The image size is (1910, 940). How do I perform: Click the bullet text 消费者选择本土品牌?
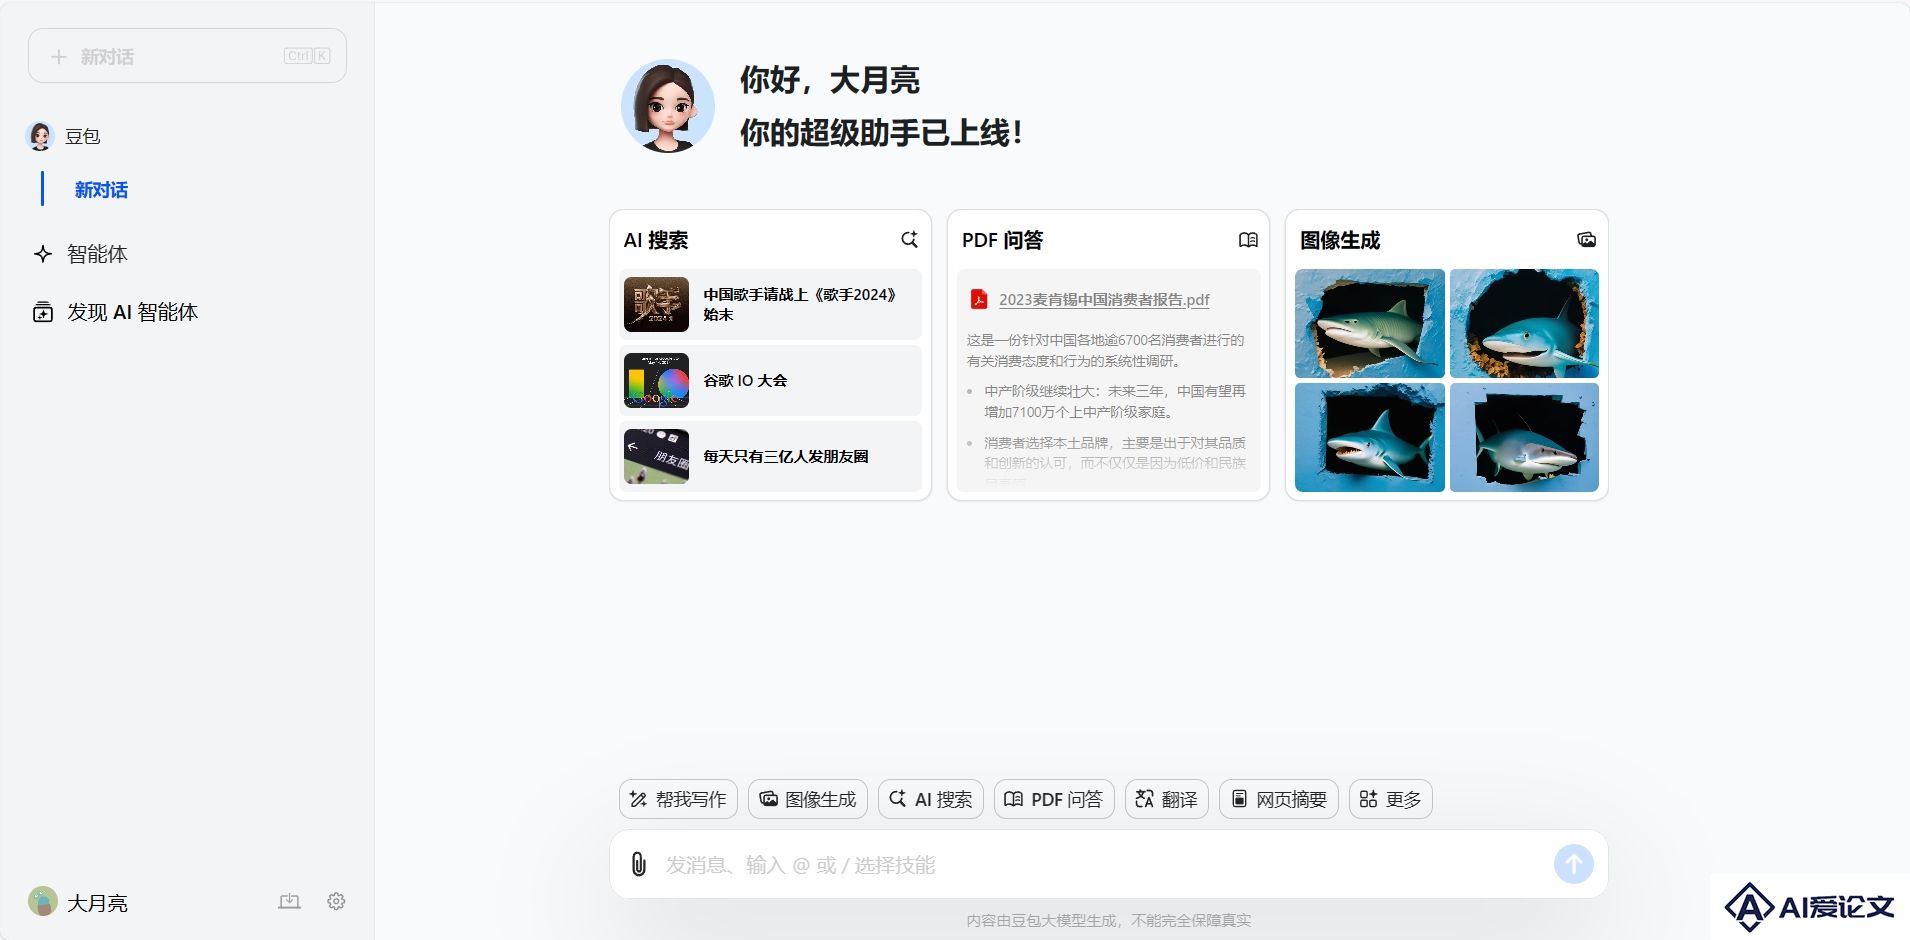(x=1114, y=452)
